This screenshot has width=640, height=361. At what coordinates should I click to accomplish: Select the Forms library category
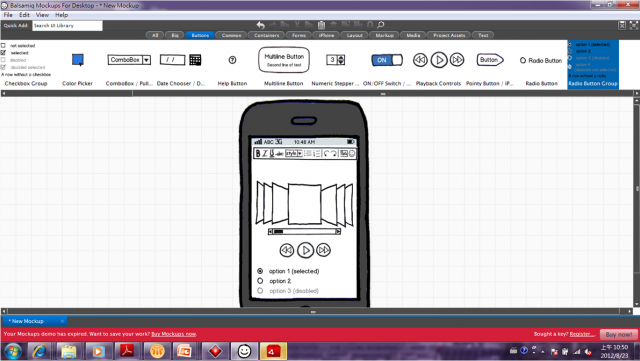click(x=299, y=35)
